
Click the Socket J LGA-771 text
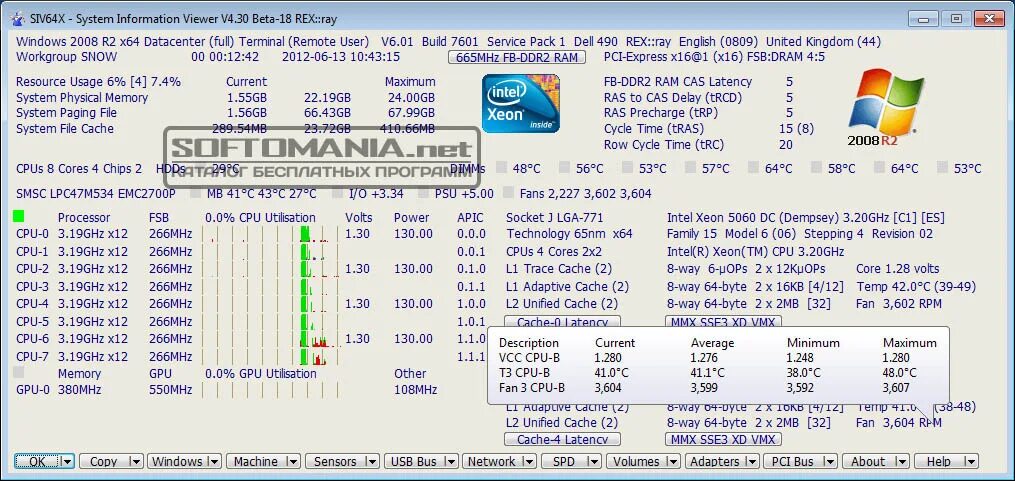point(554,218)
